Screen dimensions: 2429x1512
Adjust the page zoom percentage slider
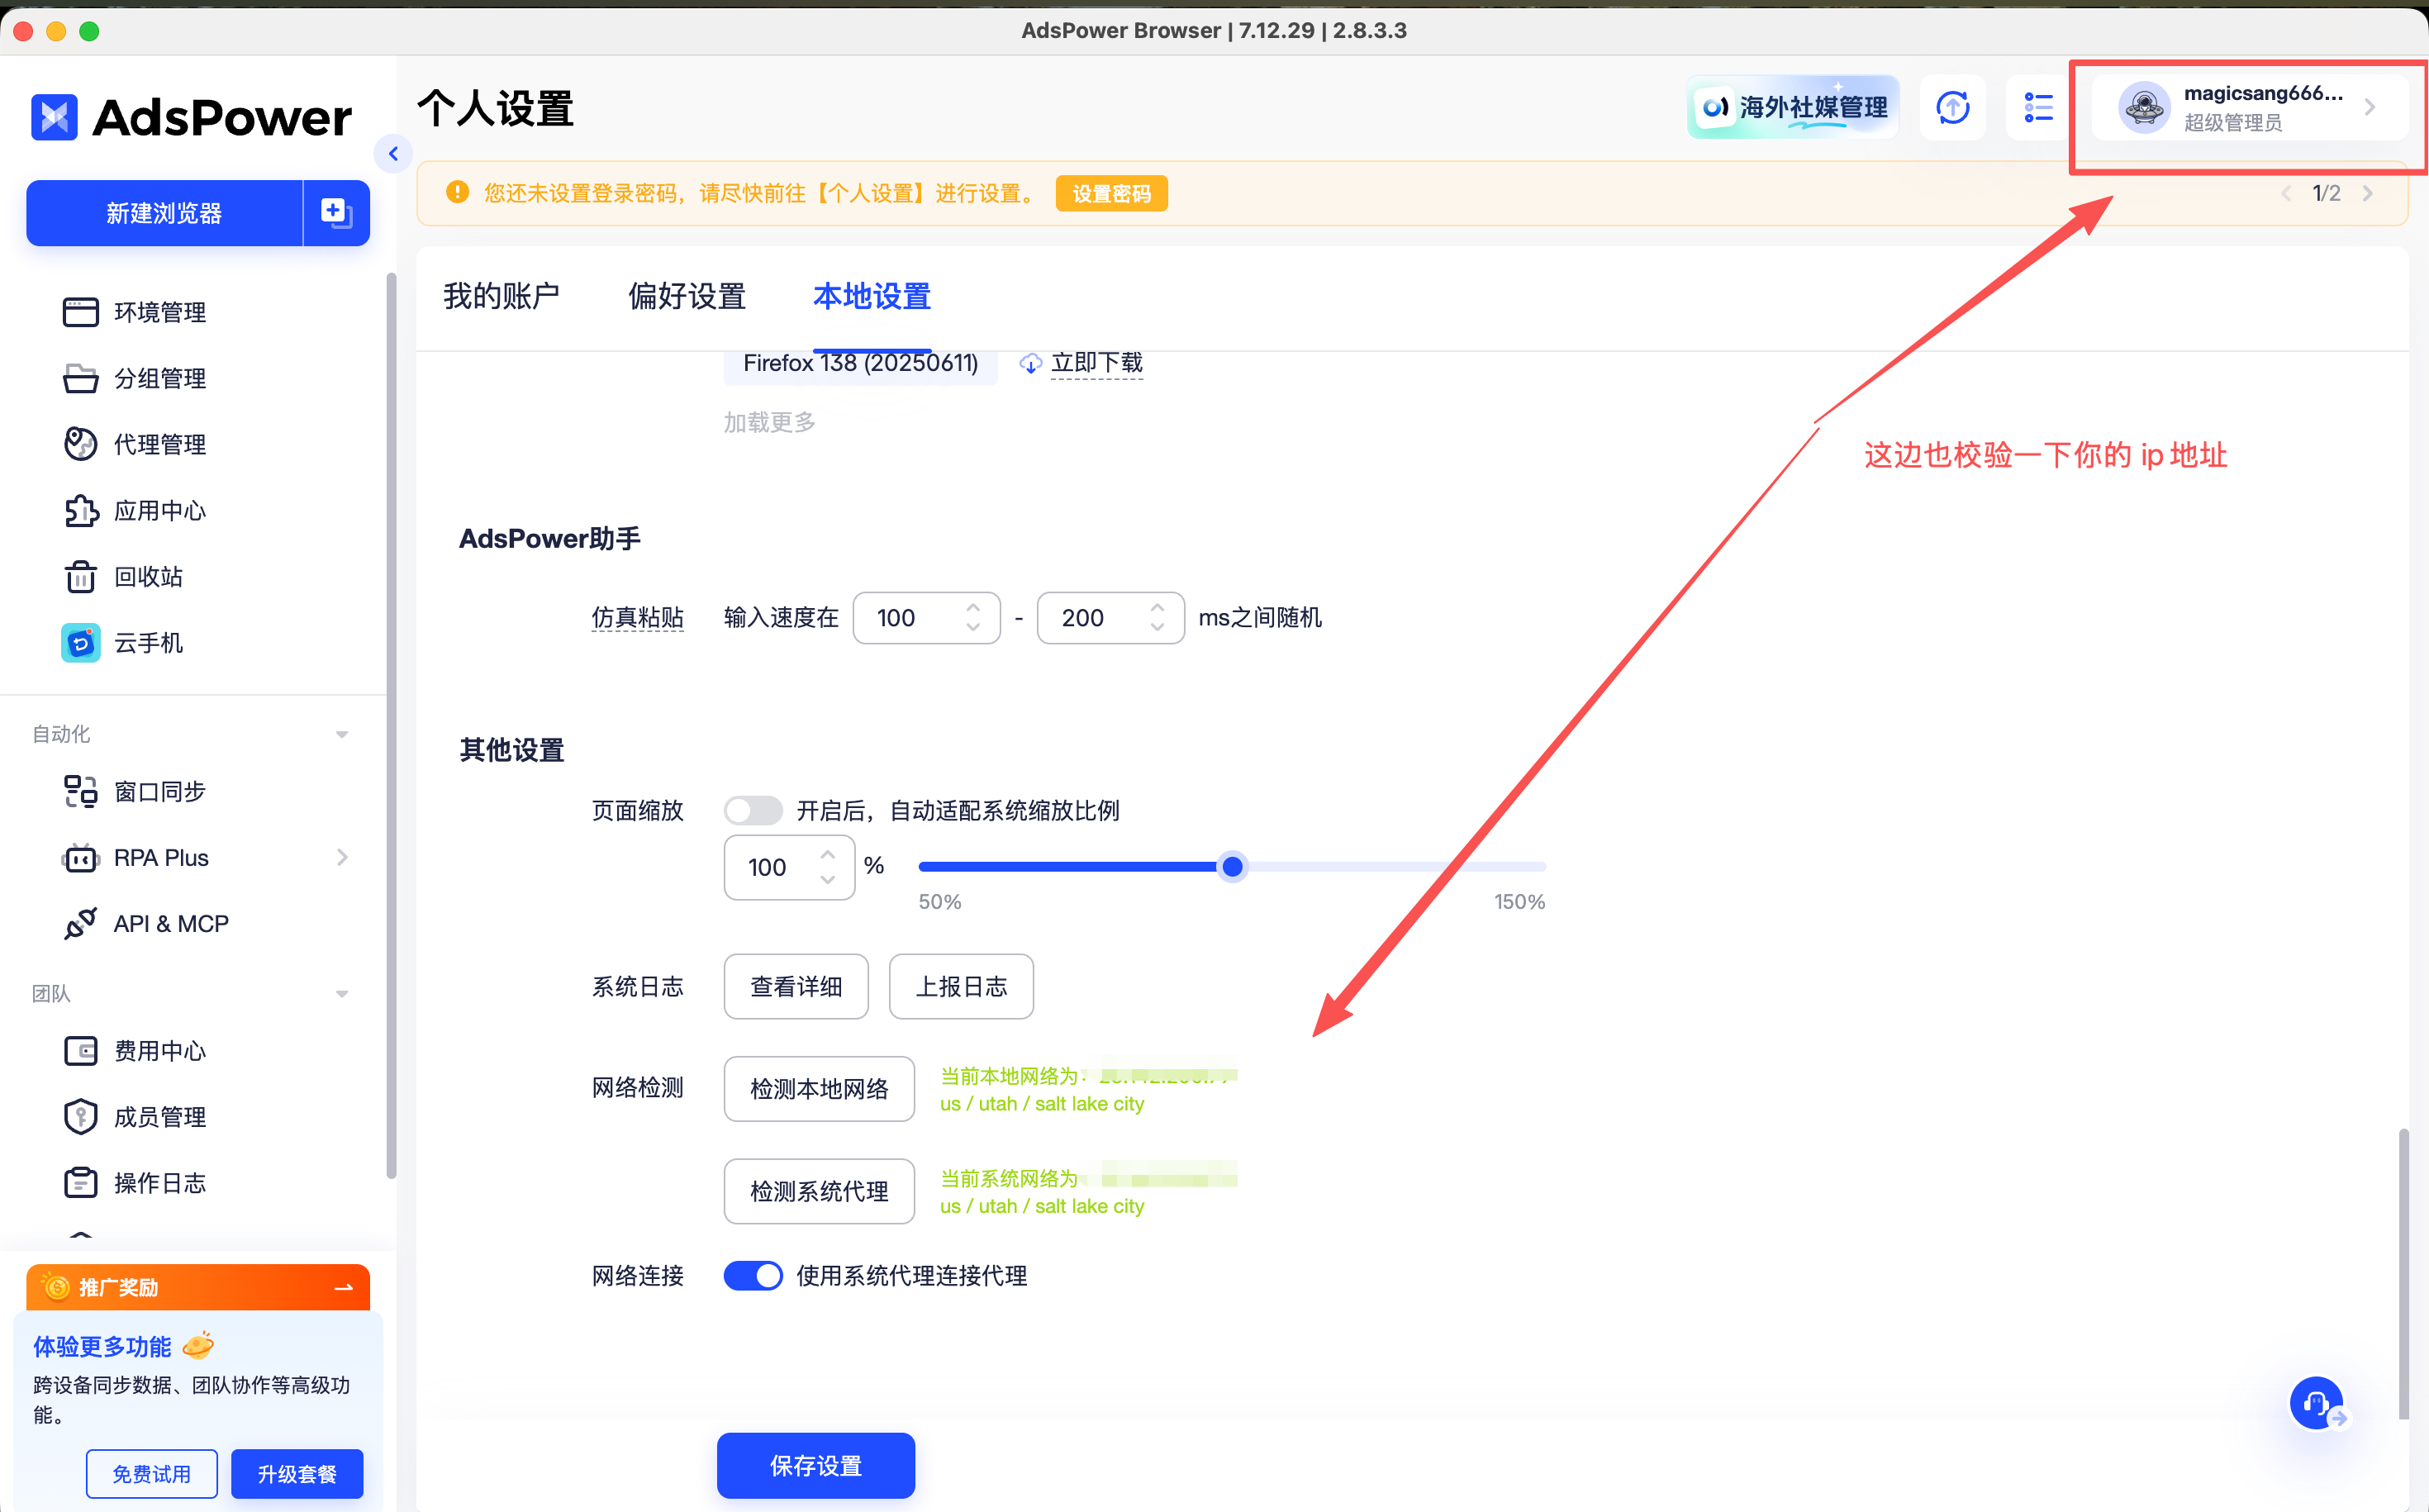tap(1233, 866)
